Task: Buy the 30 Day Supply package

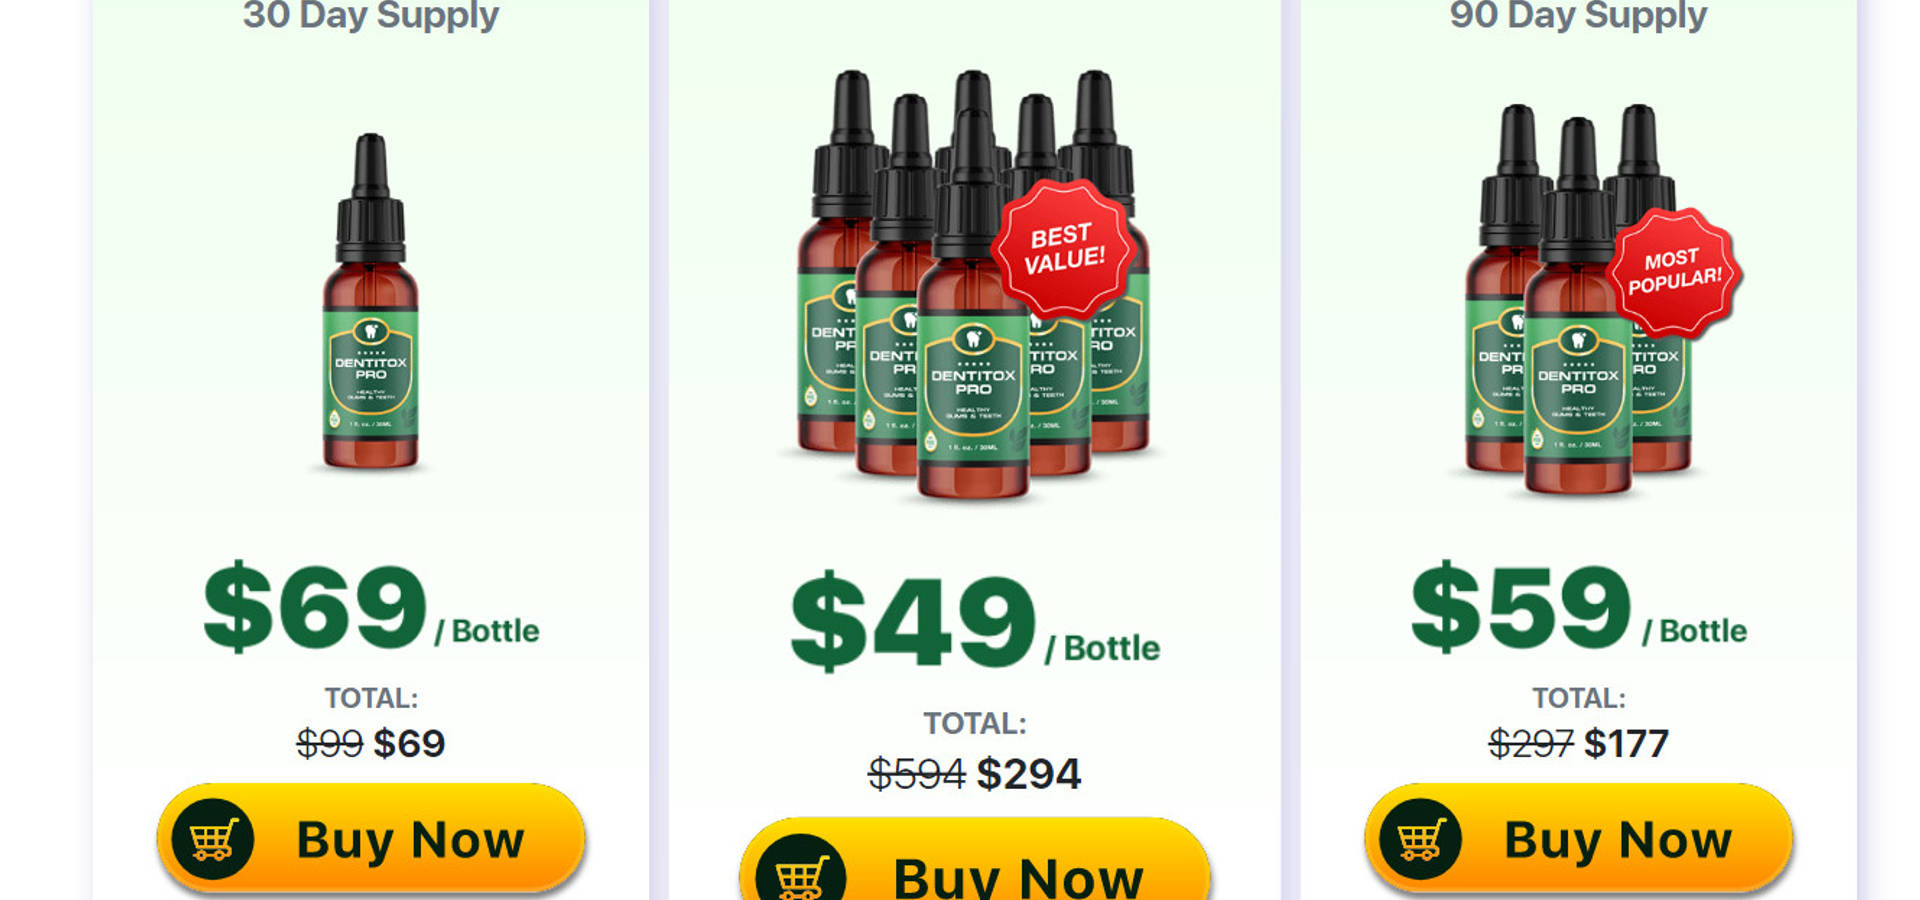Action: pyautogui.click(x=371, y=838)
